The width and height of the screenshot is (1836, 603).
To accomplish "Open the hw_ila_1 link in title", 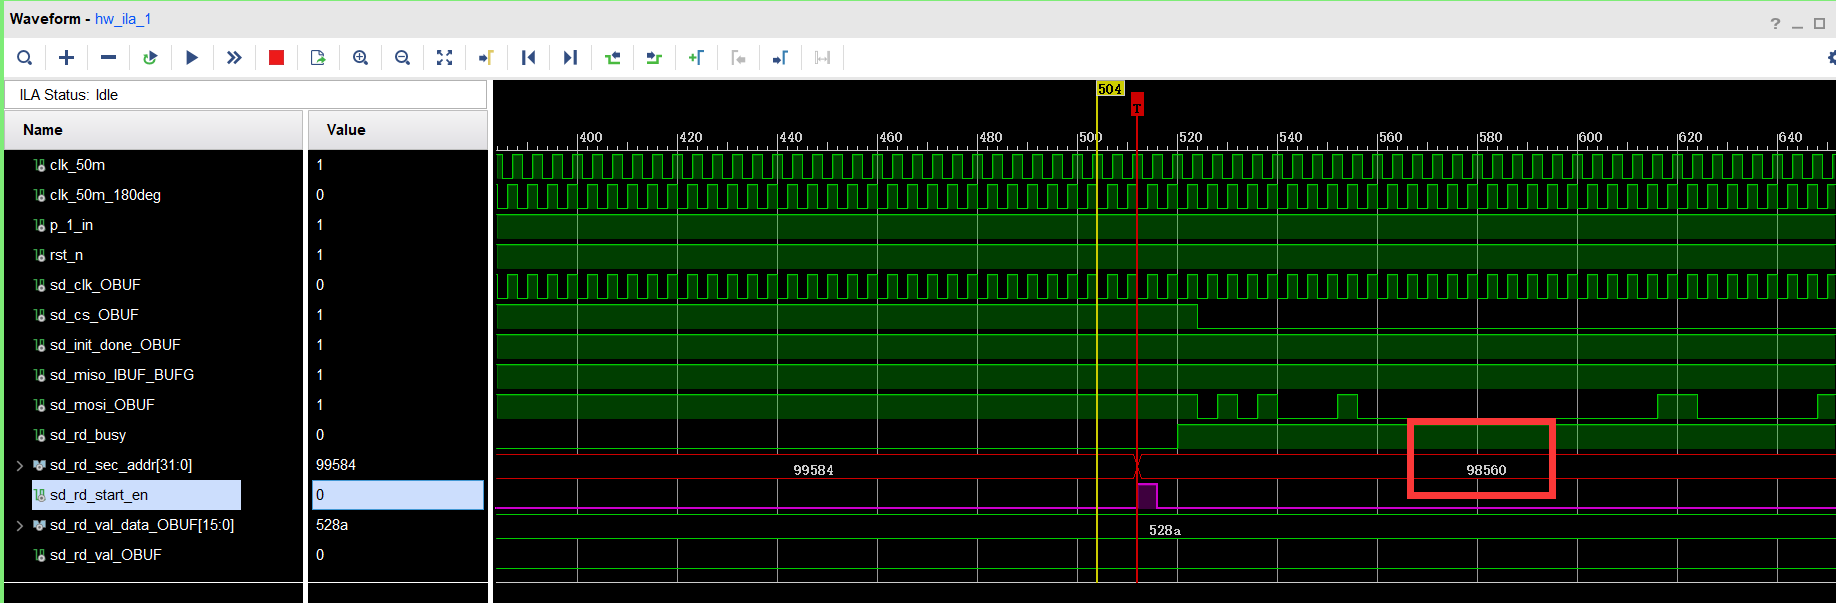I will [x=123, y=19].
